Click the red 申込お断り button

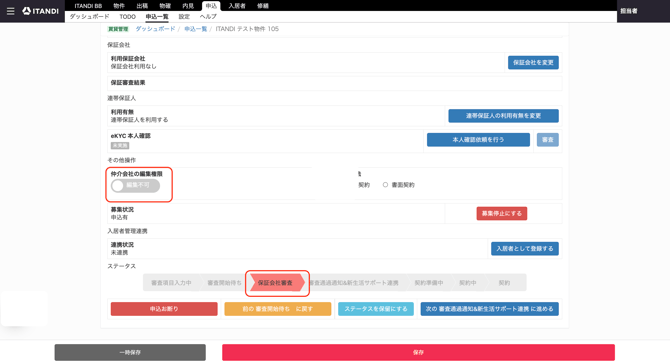(164, 309)
